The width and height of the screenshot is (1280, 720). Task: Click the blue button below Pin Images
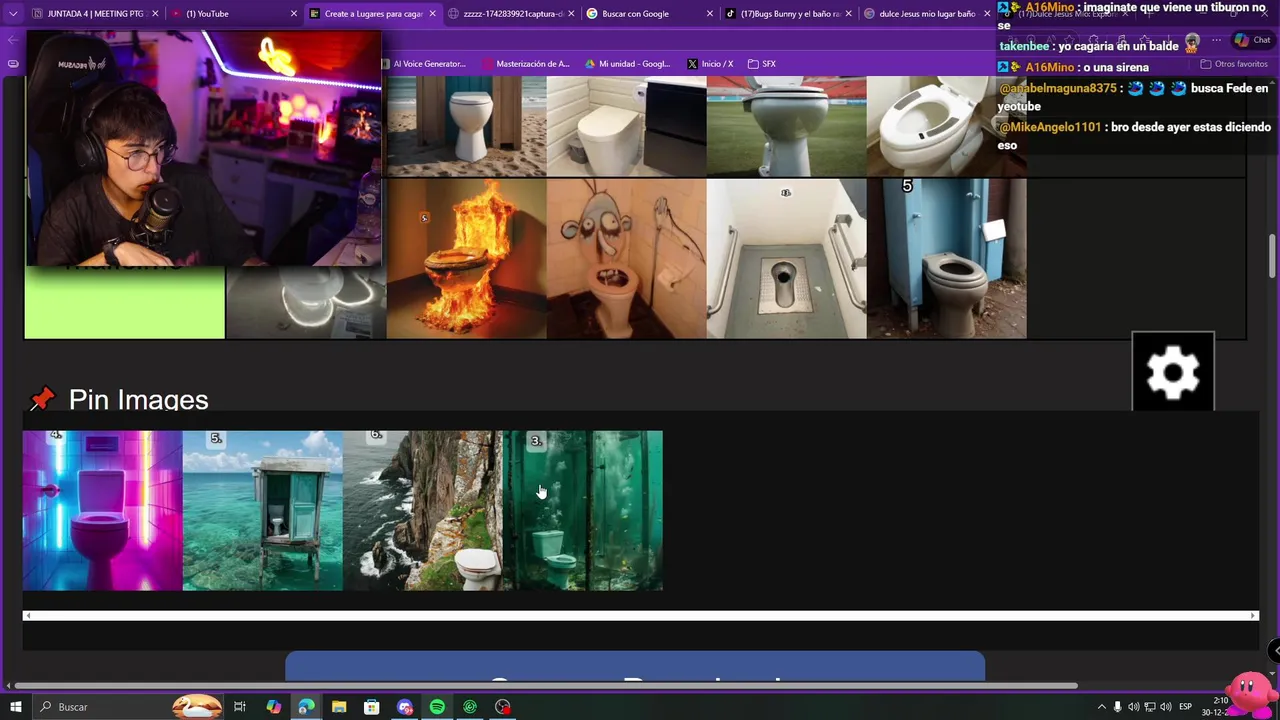click(x=635, y=666)
